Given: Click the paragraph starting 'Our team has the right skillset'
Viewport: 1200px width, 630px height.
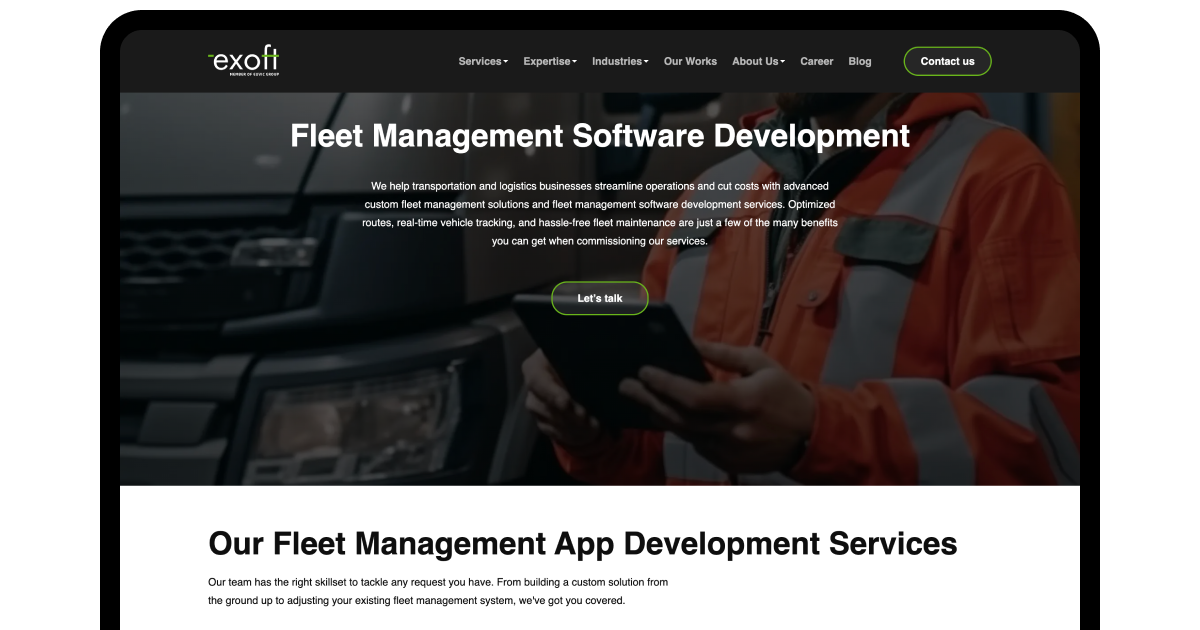Looking at the screenshot, I should coord(438,591).
